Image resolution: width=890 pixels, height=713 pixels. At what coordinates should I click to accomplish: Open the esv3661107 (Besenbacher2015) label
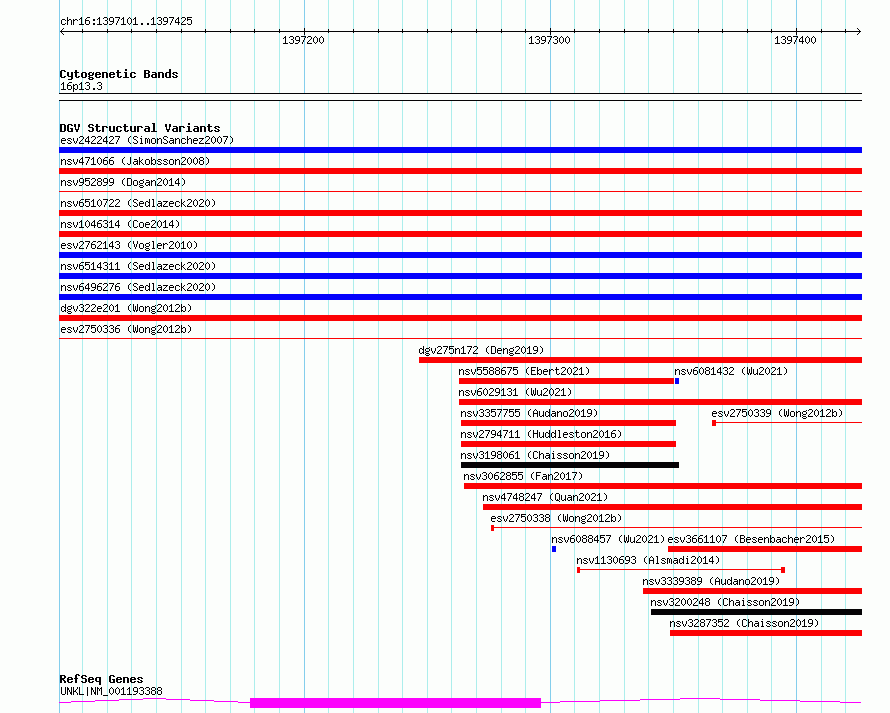coord(752,539)
